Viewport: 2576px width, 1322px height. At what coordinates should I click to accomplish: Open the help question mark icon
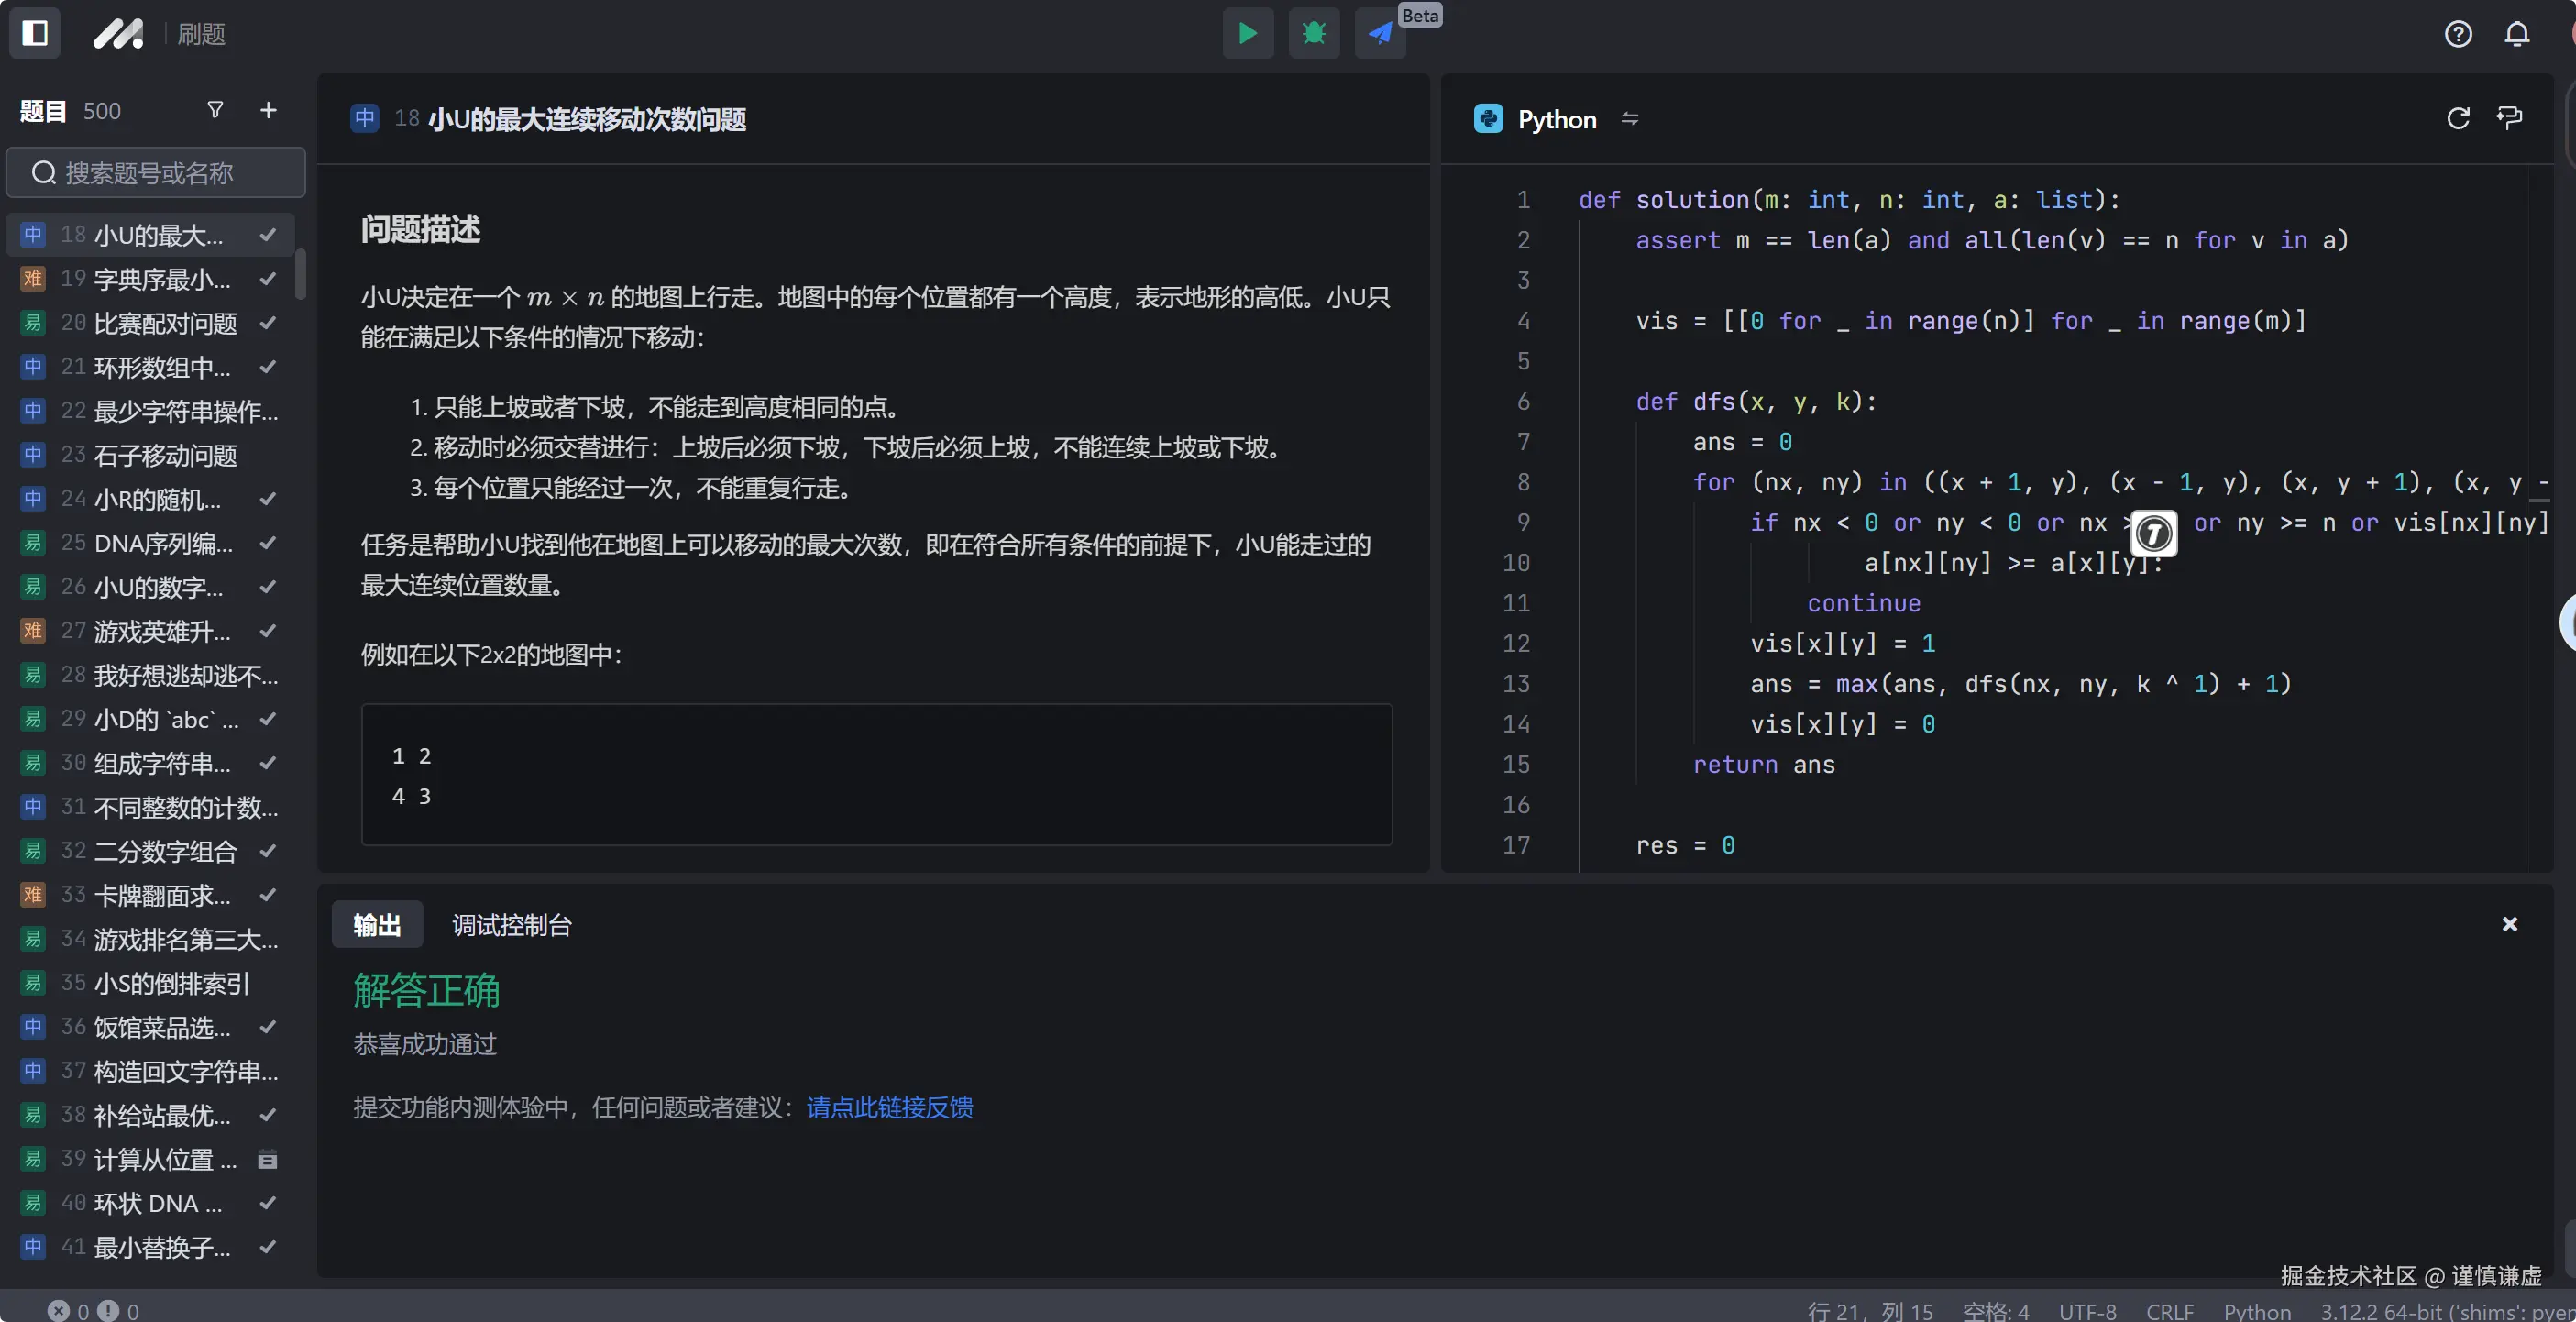(x=2458, y=34)
